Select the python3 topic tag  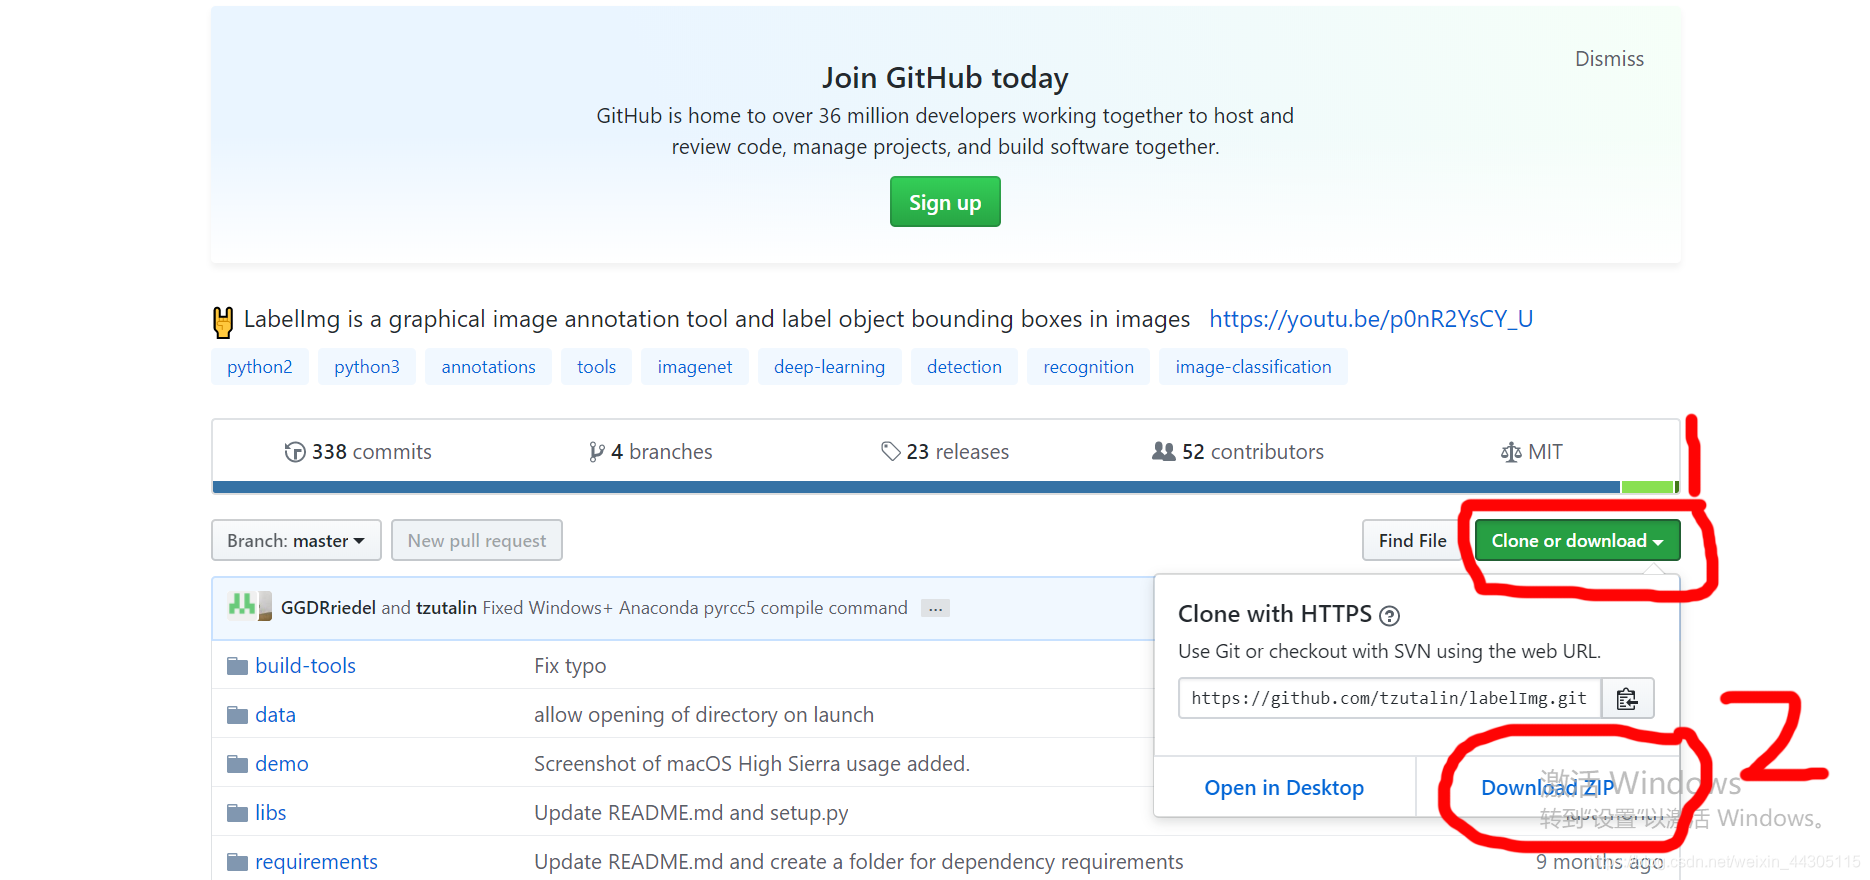click(367, 367)
